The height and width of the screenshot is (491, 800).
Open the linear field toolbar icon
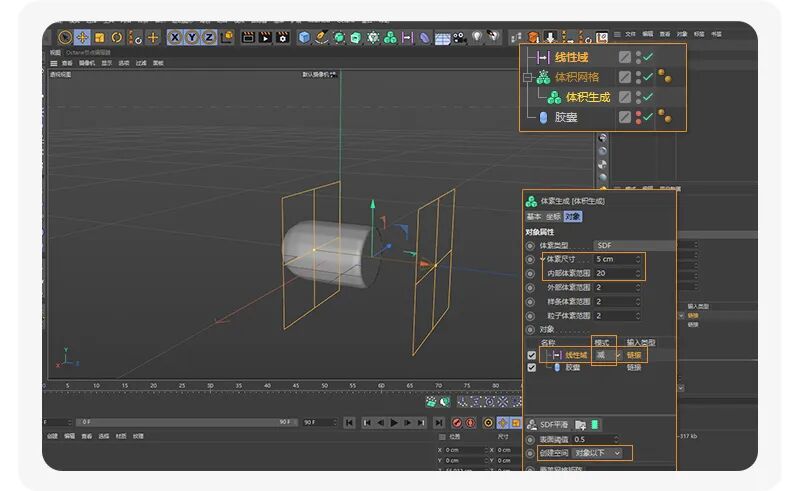[x=407, y=37]
